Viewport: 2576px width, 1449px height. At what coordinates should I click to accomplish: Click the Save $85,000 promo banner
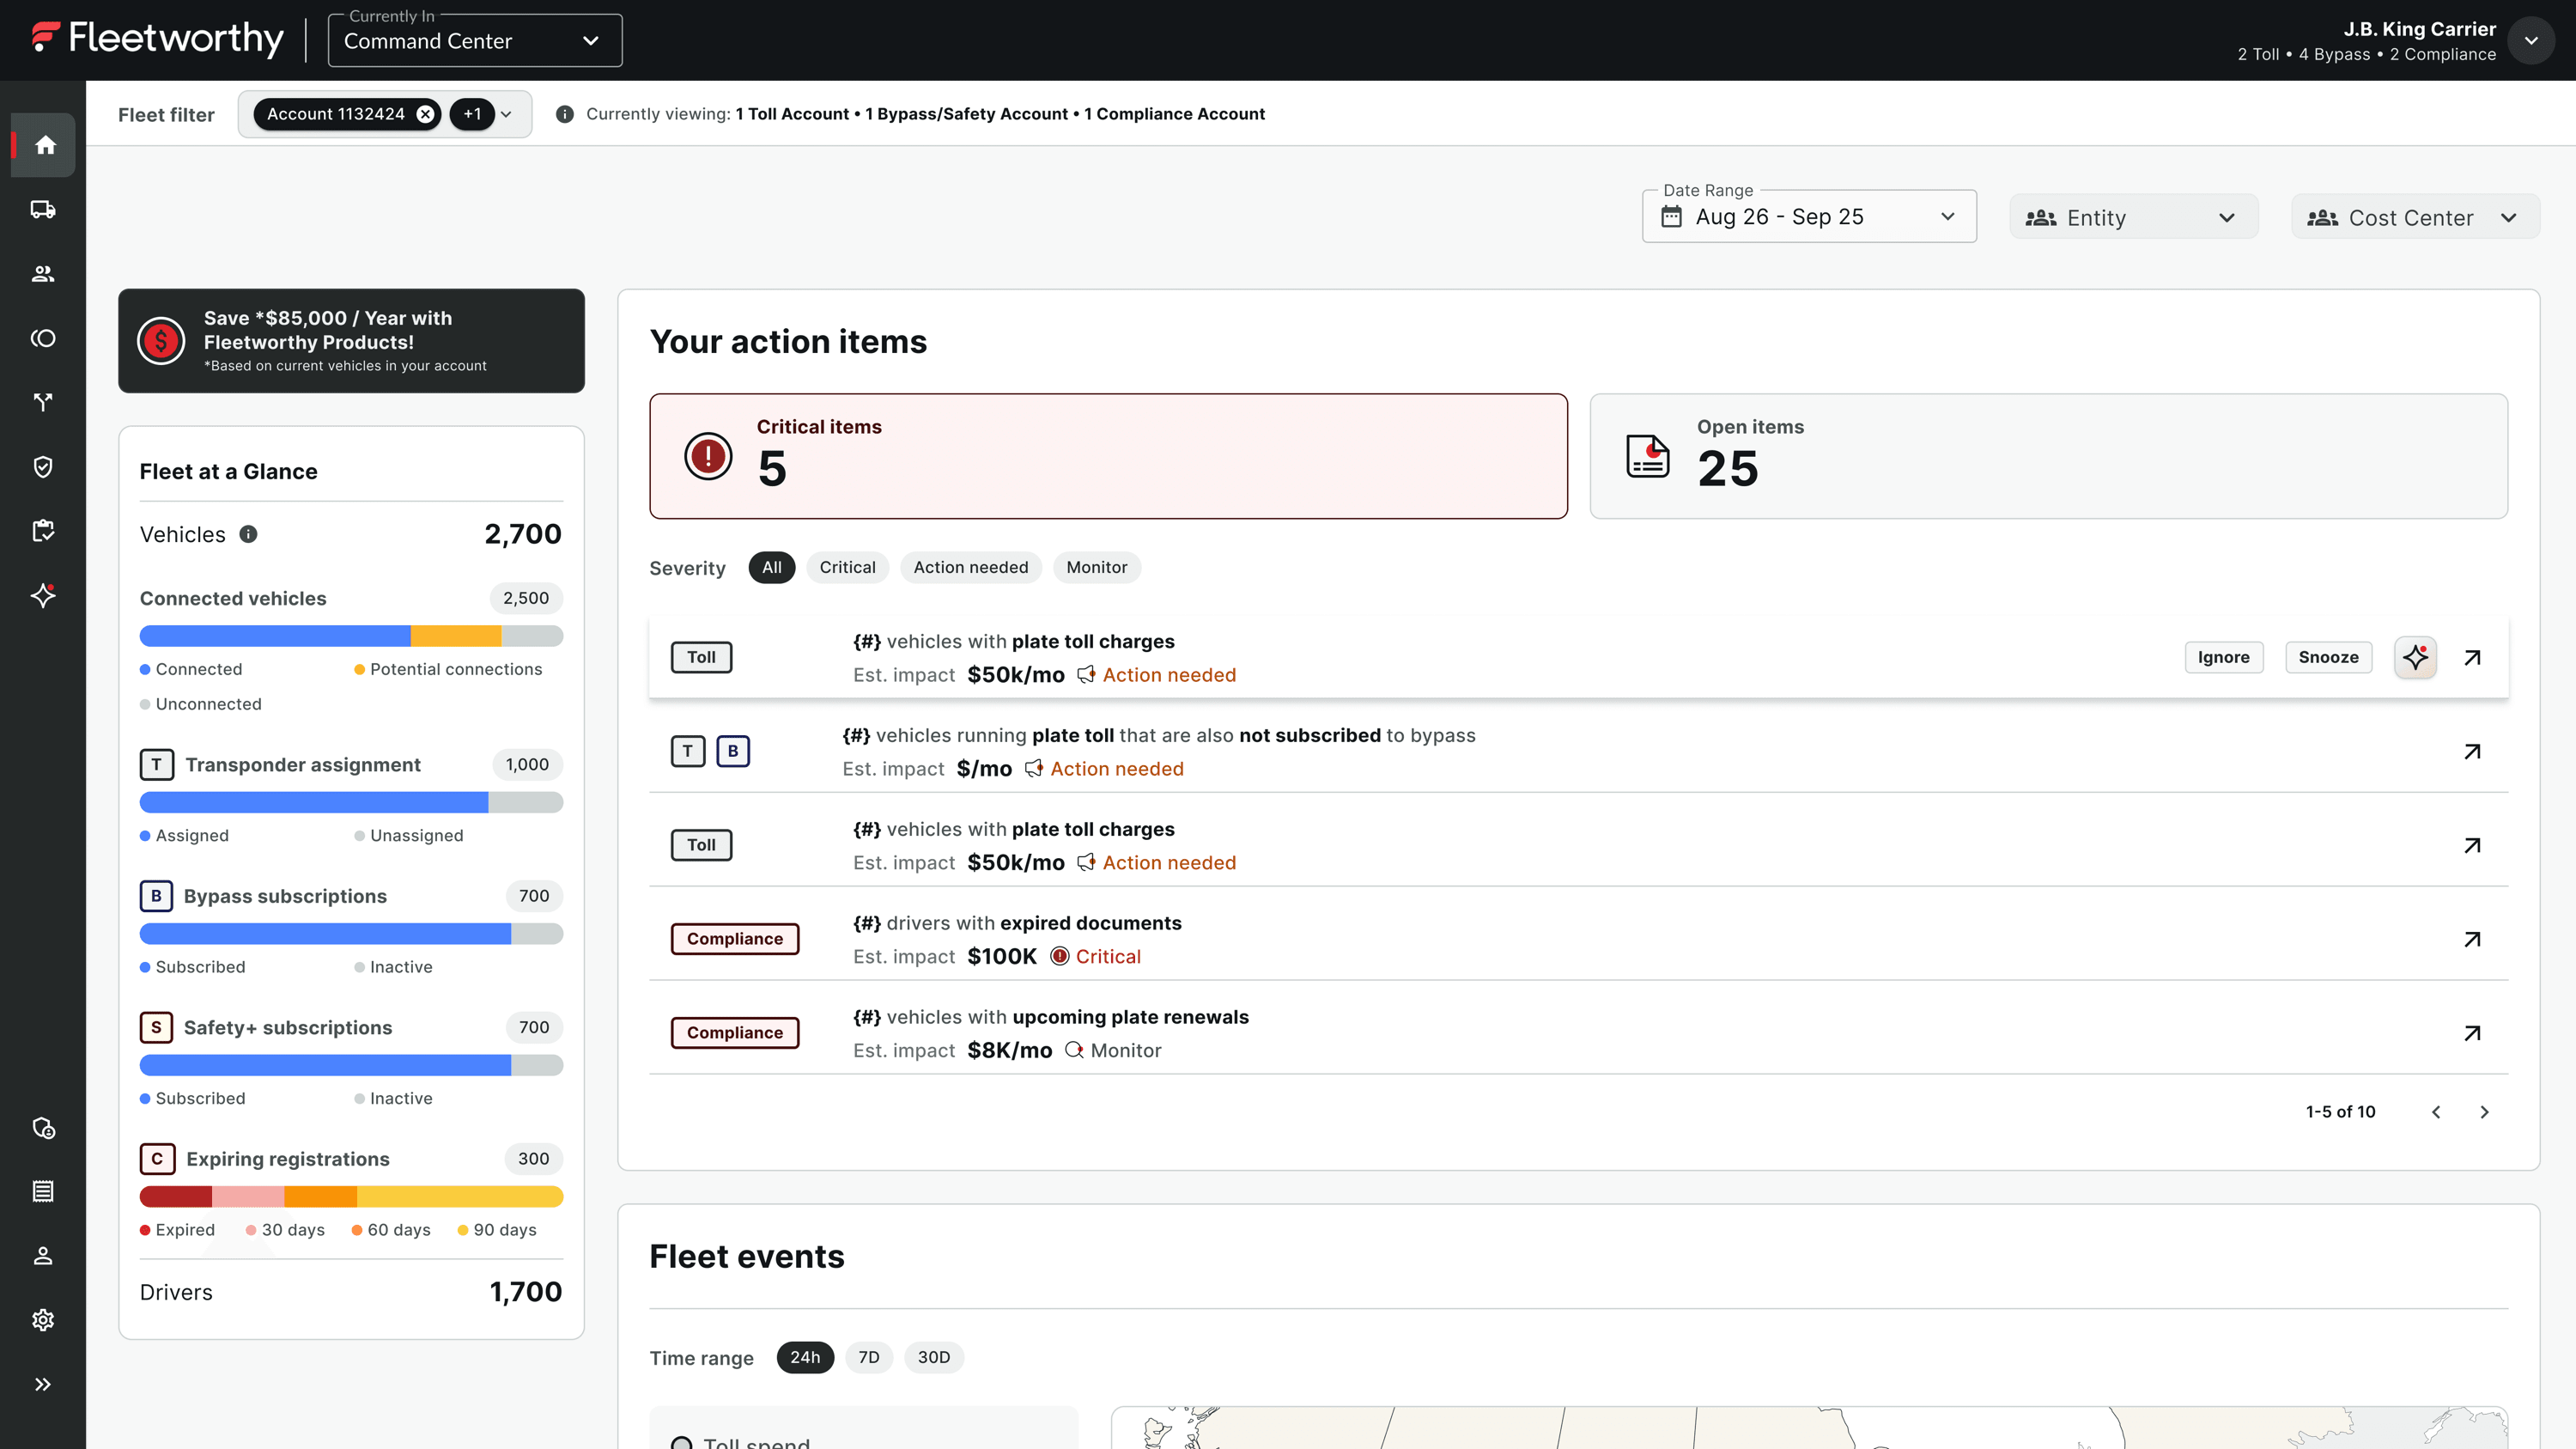(351, 341)
